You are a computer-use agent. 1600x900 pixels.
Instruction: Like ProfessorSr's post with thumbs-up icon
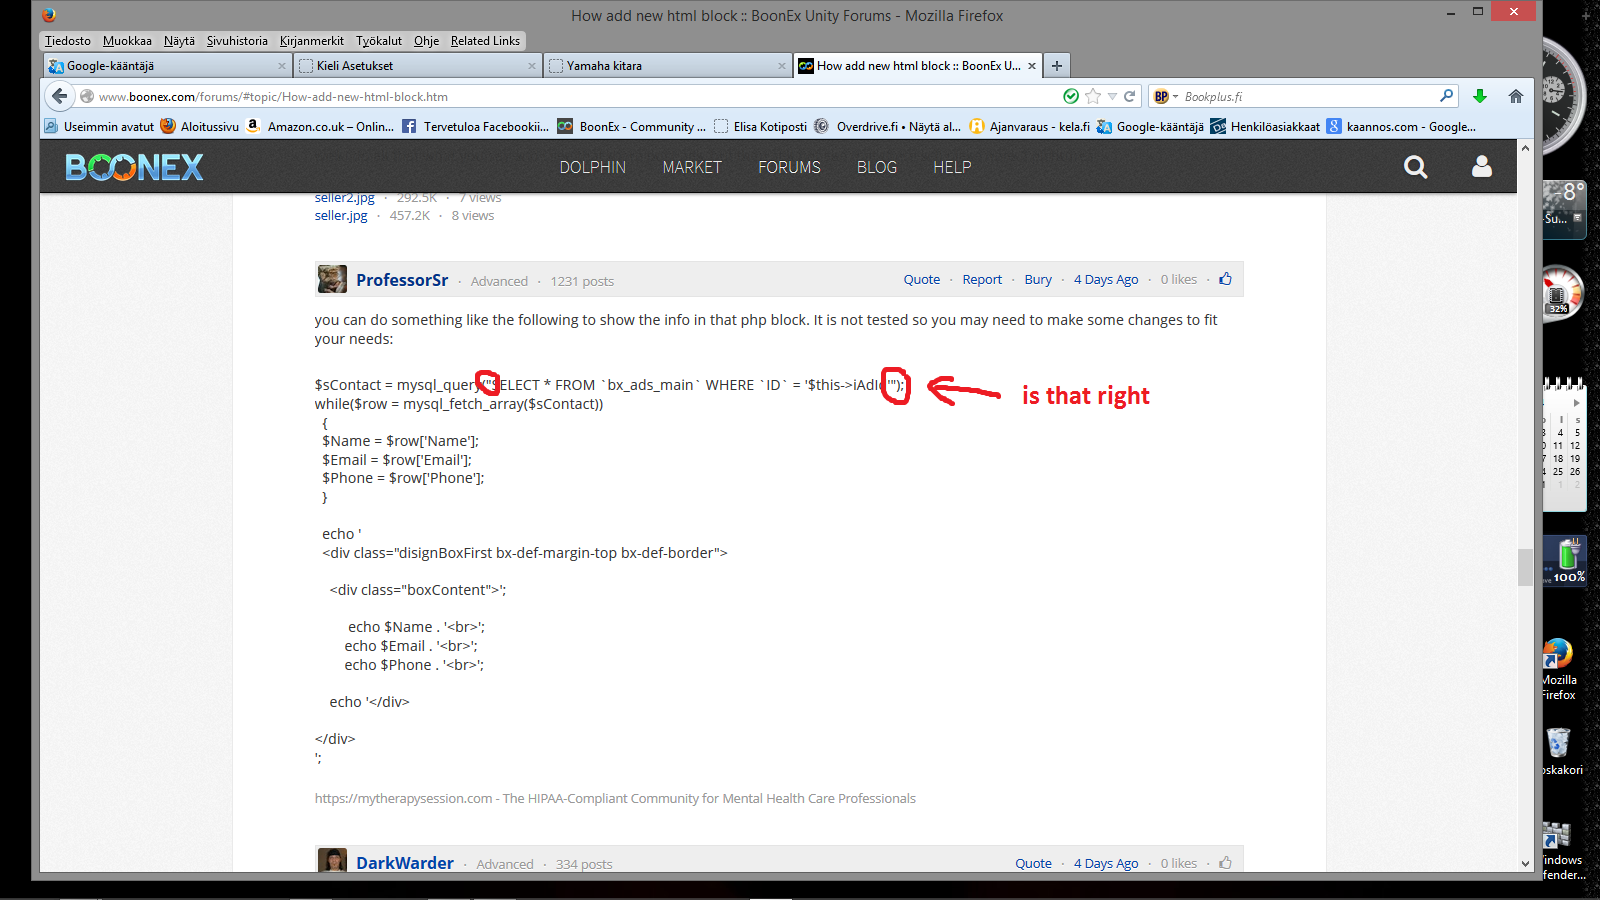[x=1225, y=280]
